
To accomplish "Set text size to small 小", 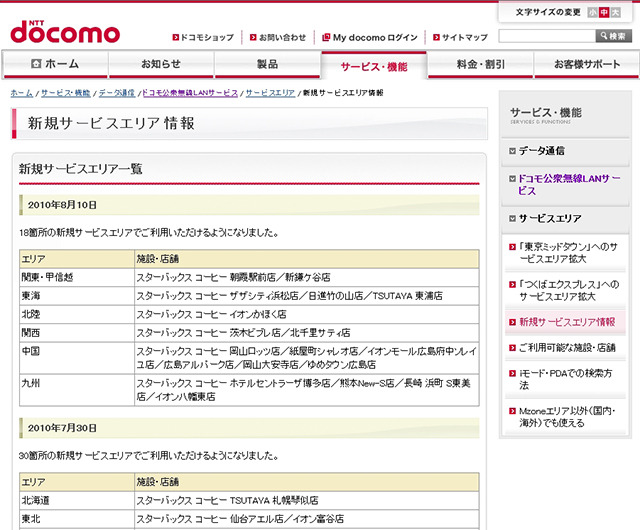I will coord(593,13).
